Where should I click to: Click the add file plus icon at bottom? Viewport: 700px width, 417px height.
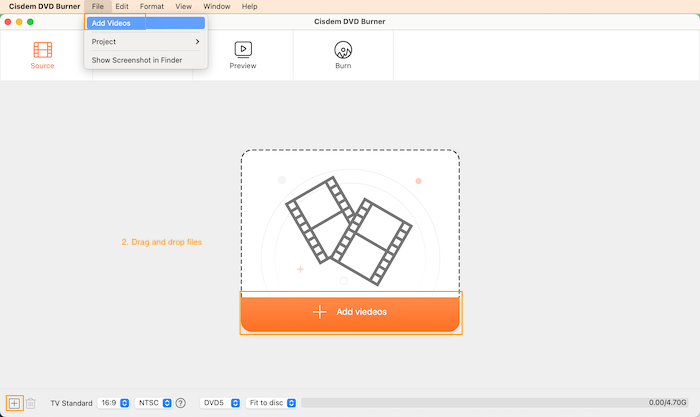[x=14, y=403]
